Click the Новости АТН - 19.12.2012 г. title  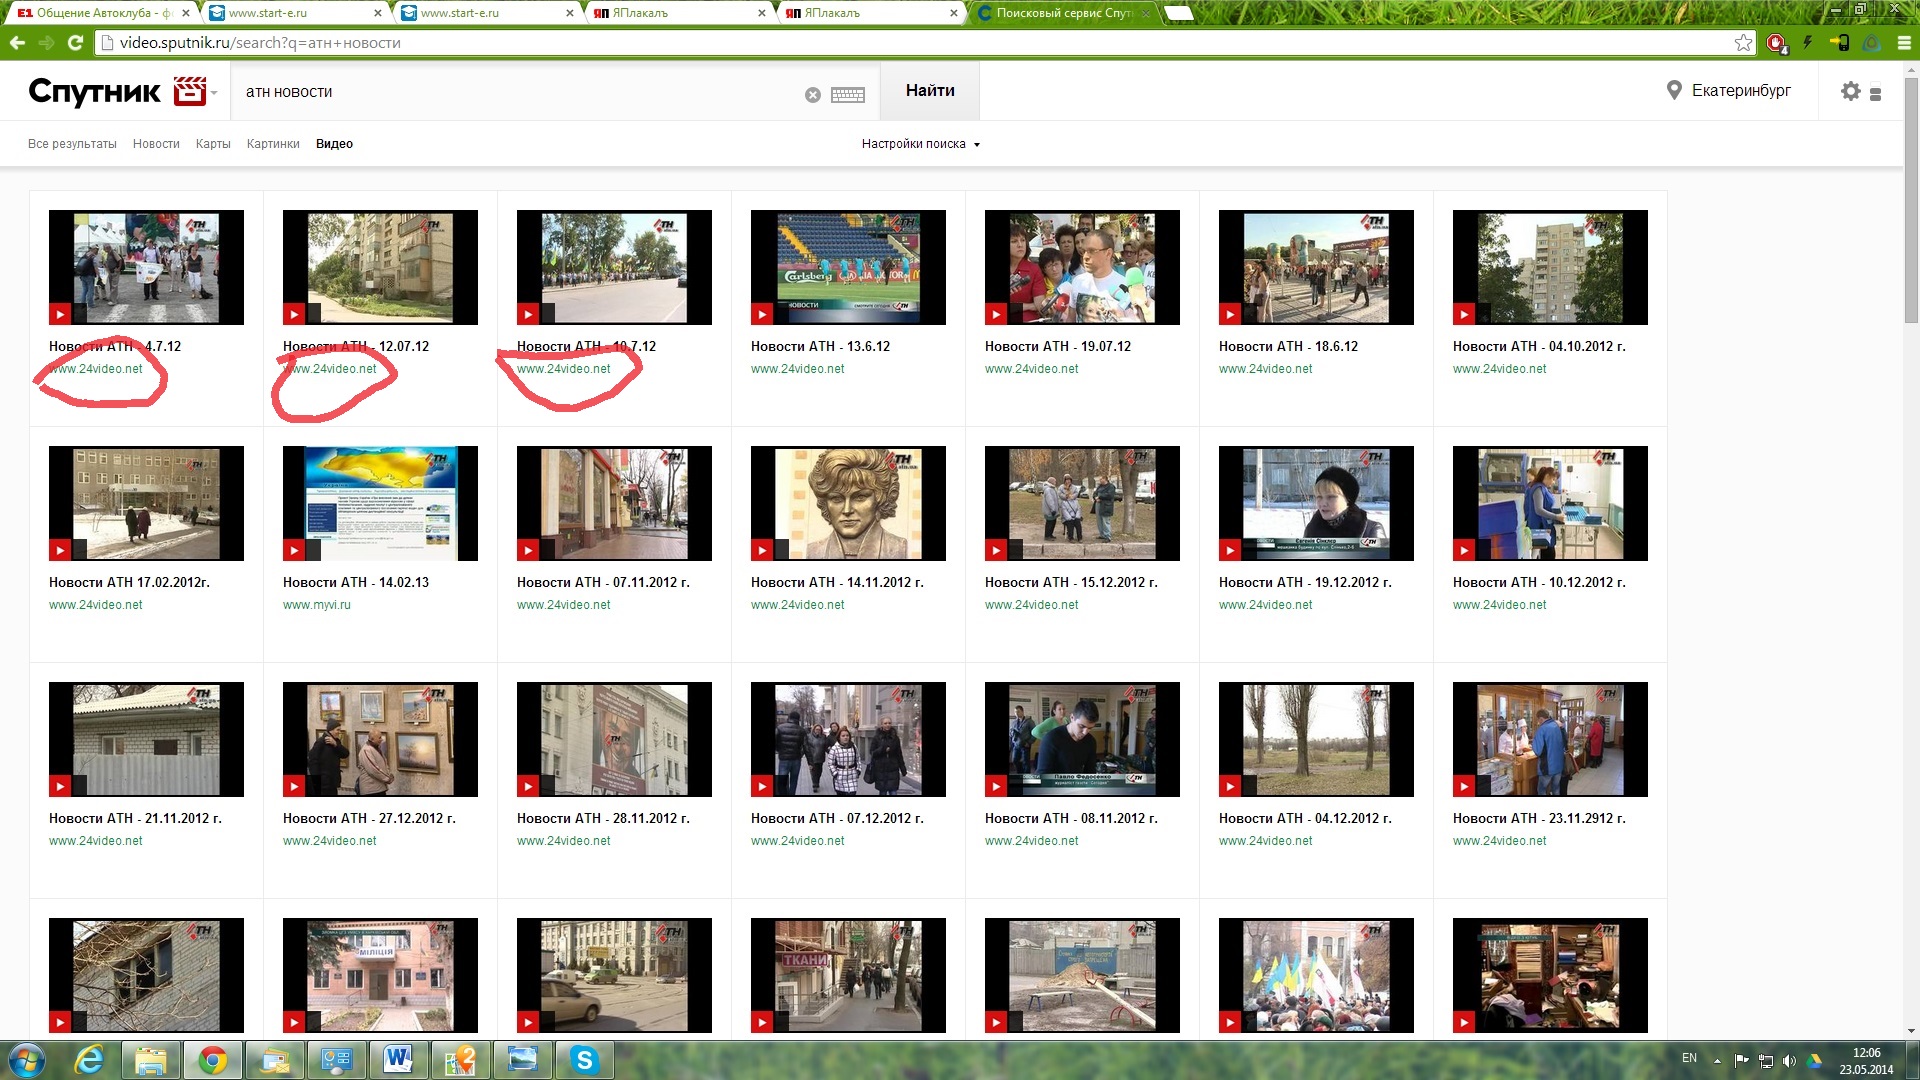[x=1305, y=582]
